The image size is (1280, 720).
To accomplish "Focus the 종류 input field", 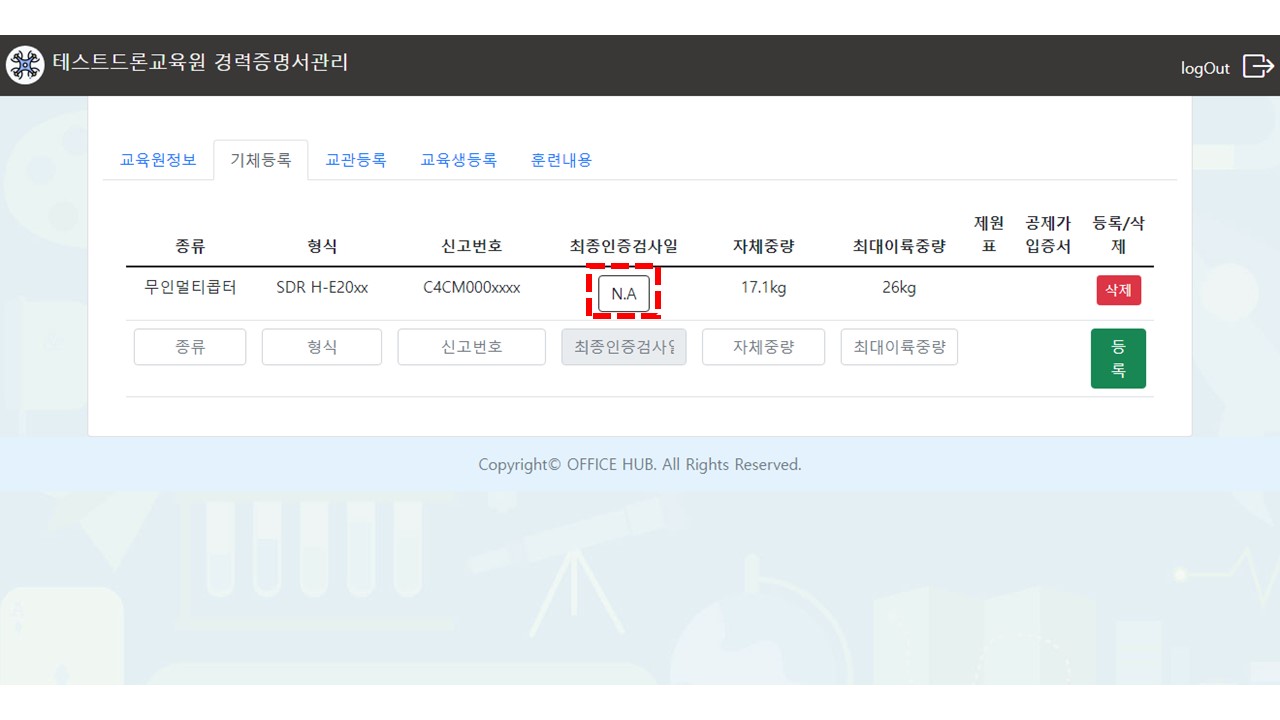I will click(x=190, y=347).
